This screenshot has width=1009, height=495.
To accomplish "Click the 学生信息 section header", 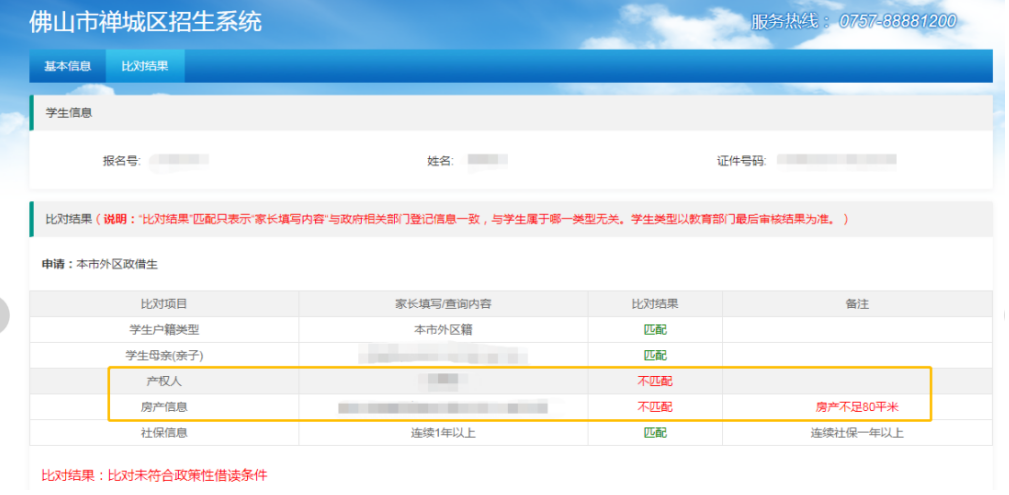I will (70, 113).
